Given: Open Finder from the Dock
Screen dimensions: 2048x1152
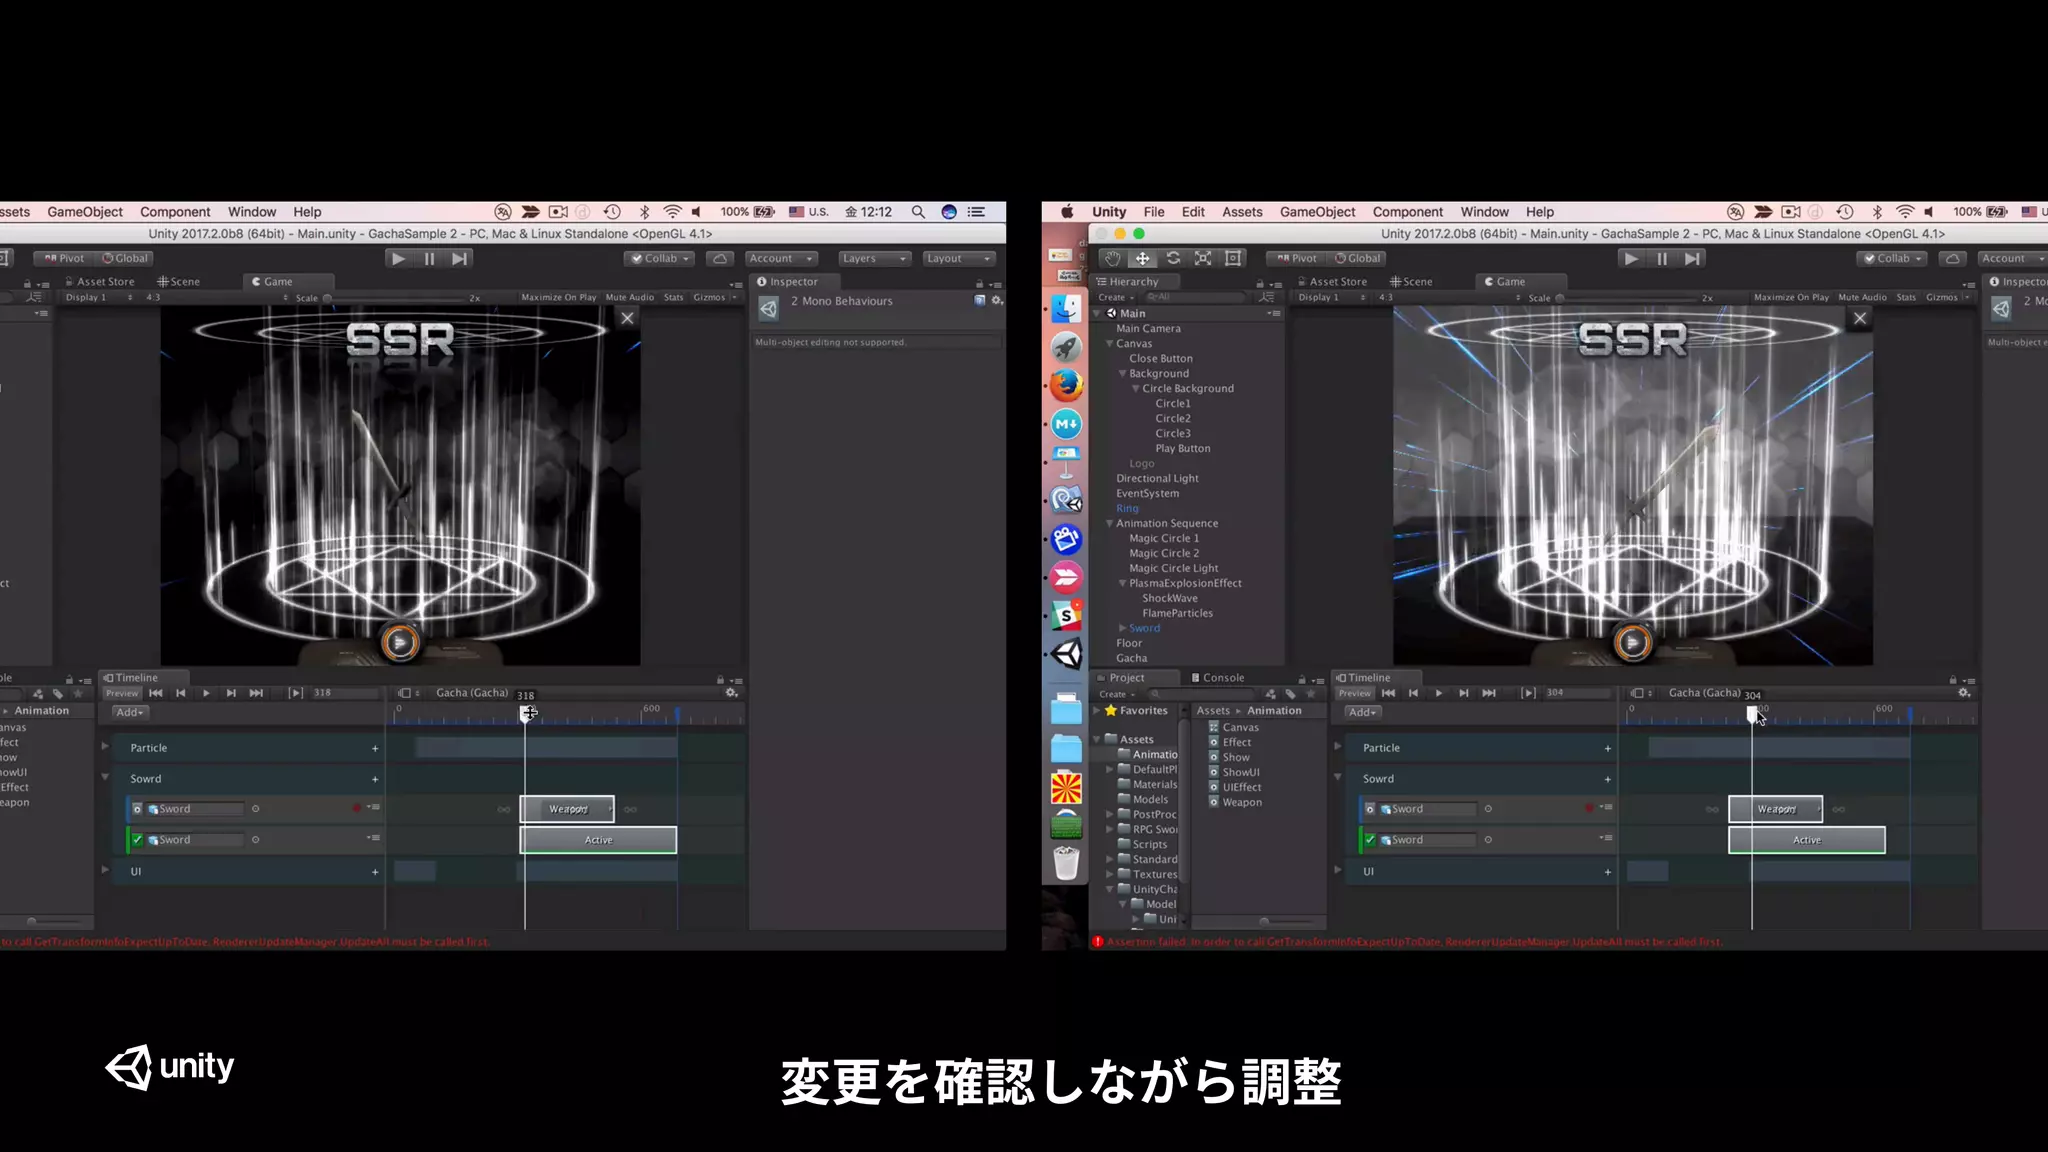Looking at the screenshot, I should pos(1066,309).
